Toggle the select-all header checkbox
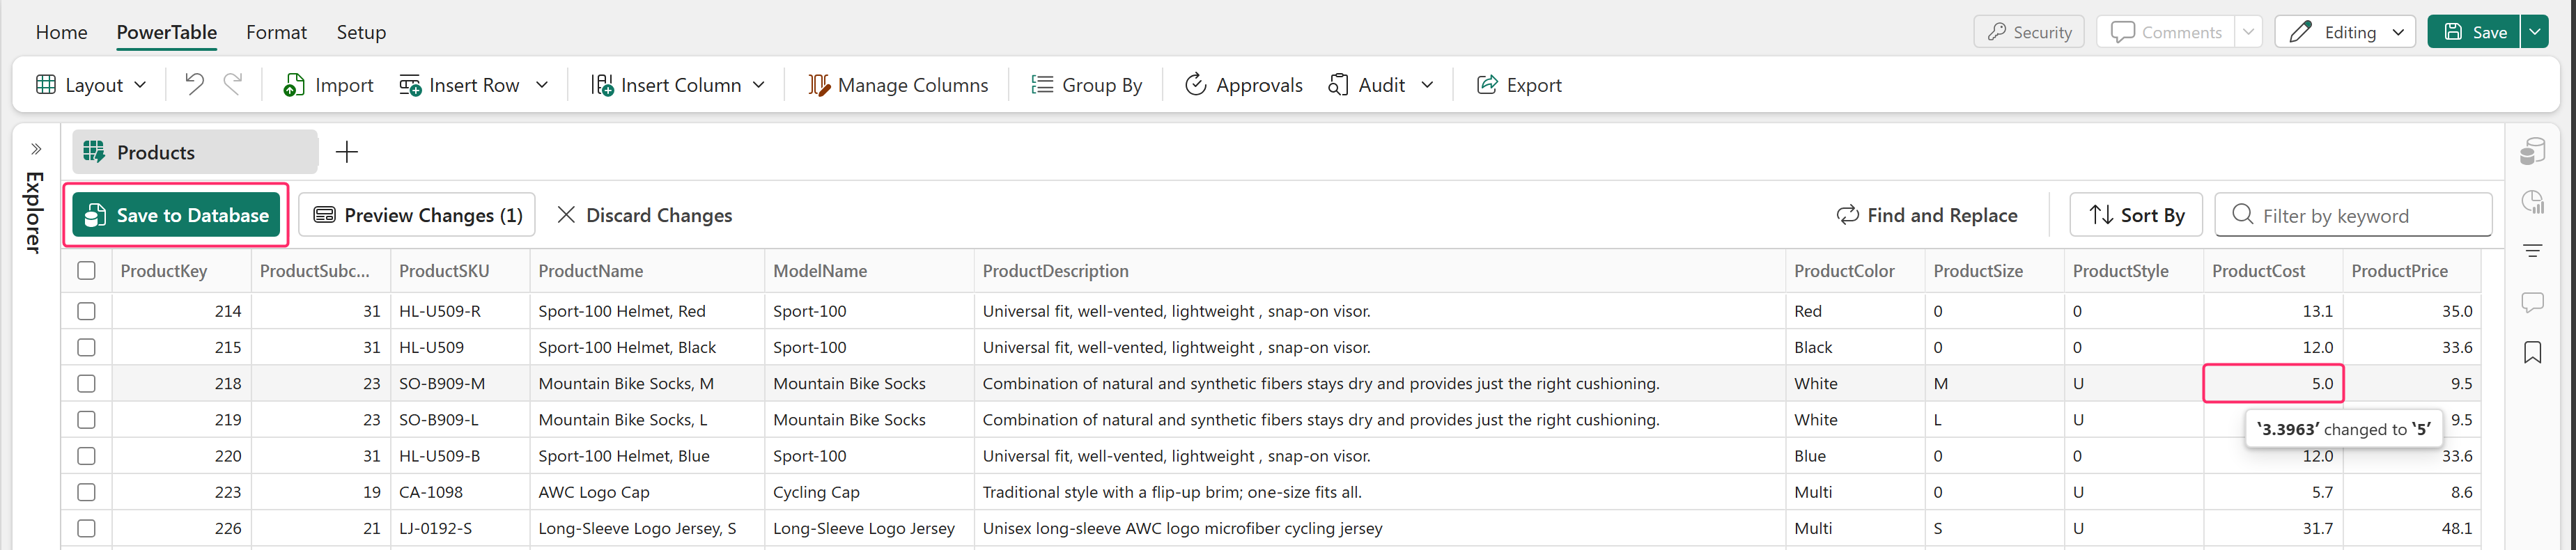Viewport: 2576px width, 550px height. (x=87, y=271)
